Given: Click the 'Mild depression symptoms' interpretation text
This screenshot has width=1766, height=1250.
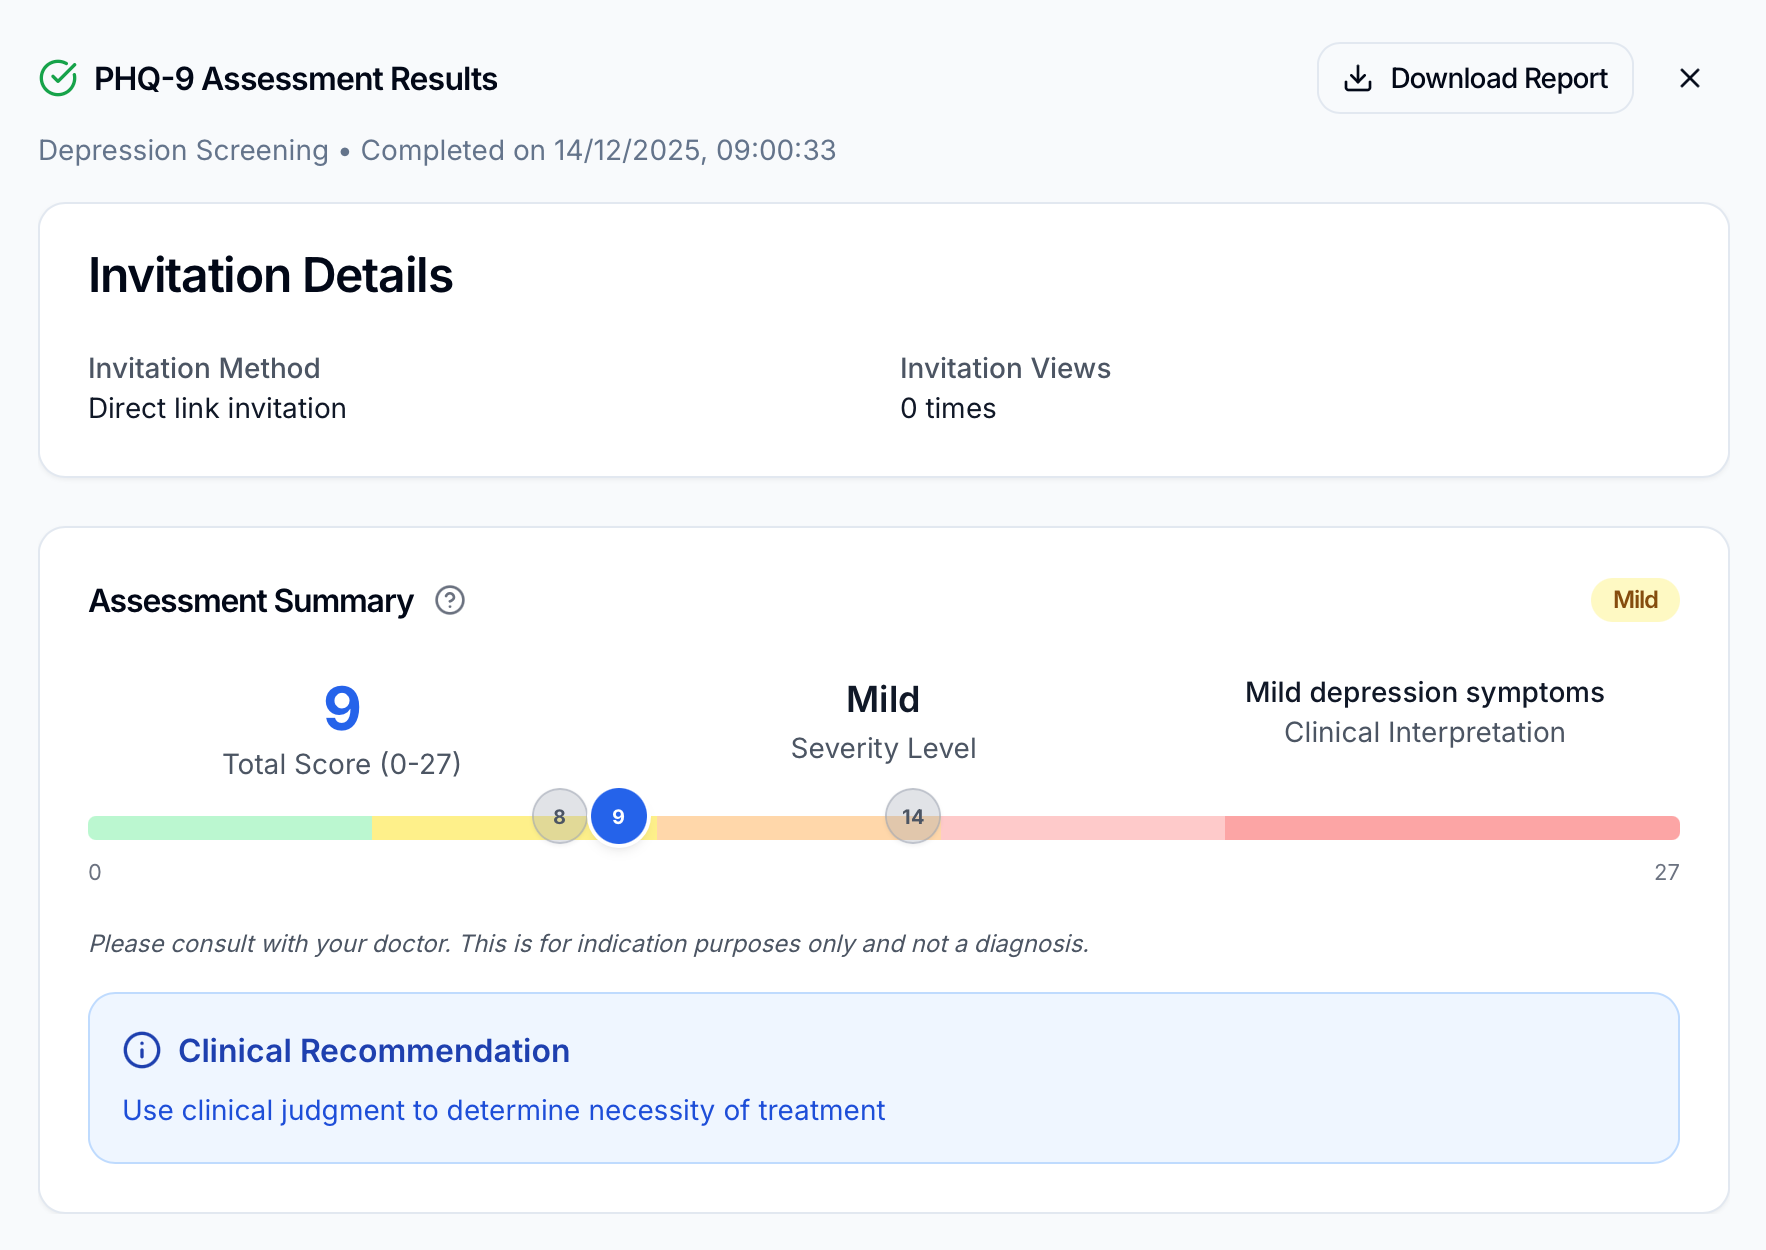Looking at the screenshot, I should tap(1423, 692).
